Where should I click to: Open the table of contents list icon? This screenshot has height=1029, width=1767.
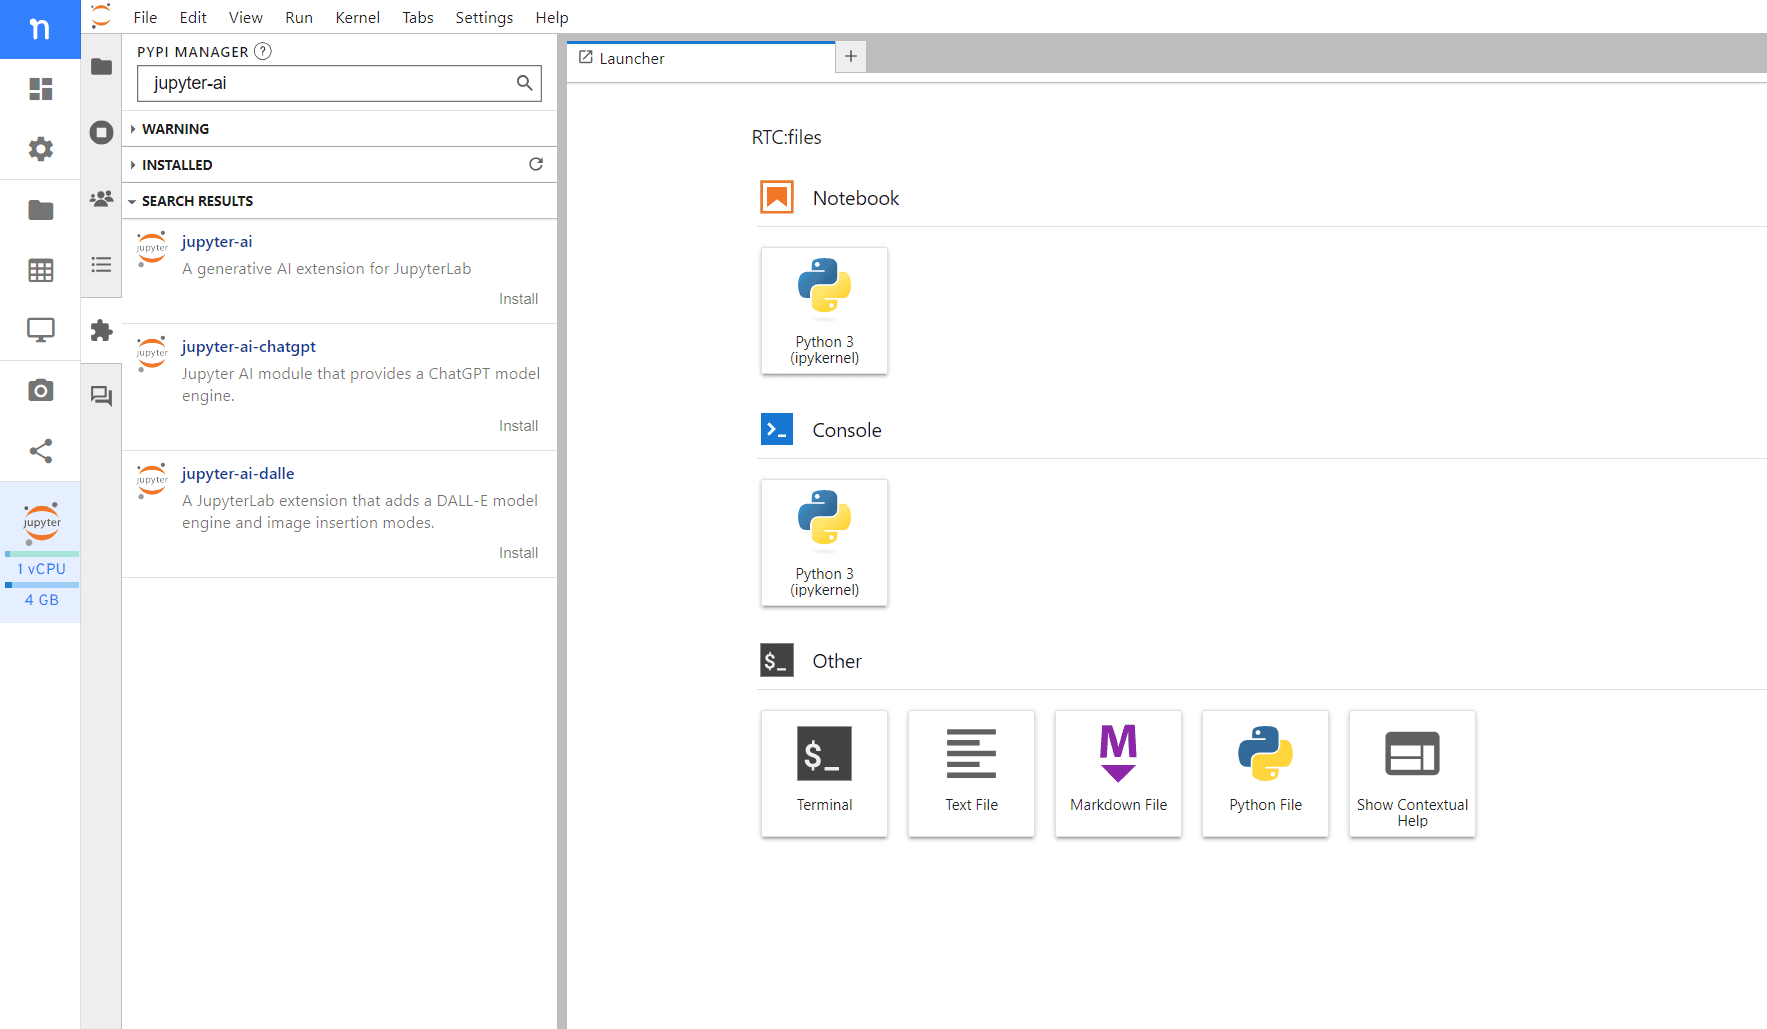[101, 264]
